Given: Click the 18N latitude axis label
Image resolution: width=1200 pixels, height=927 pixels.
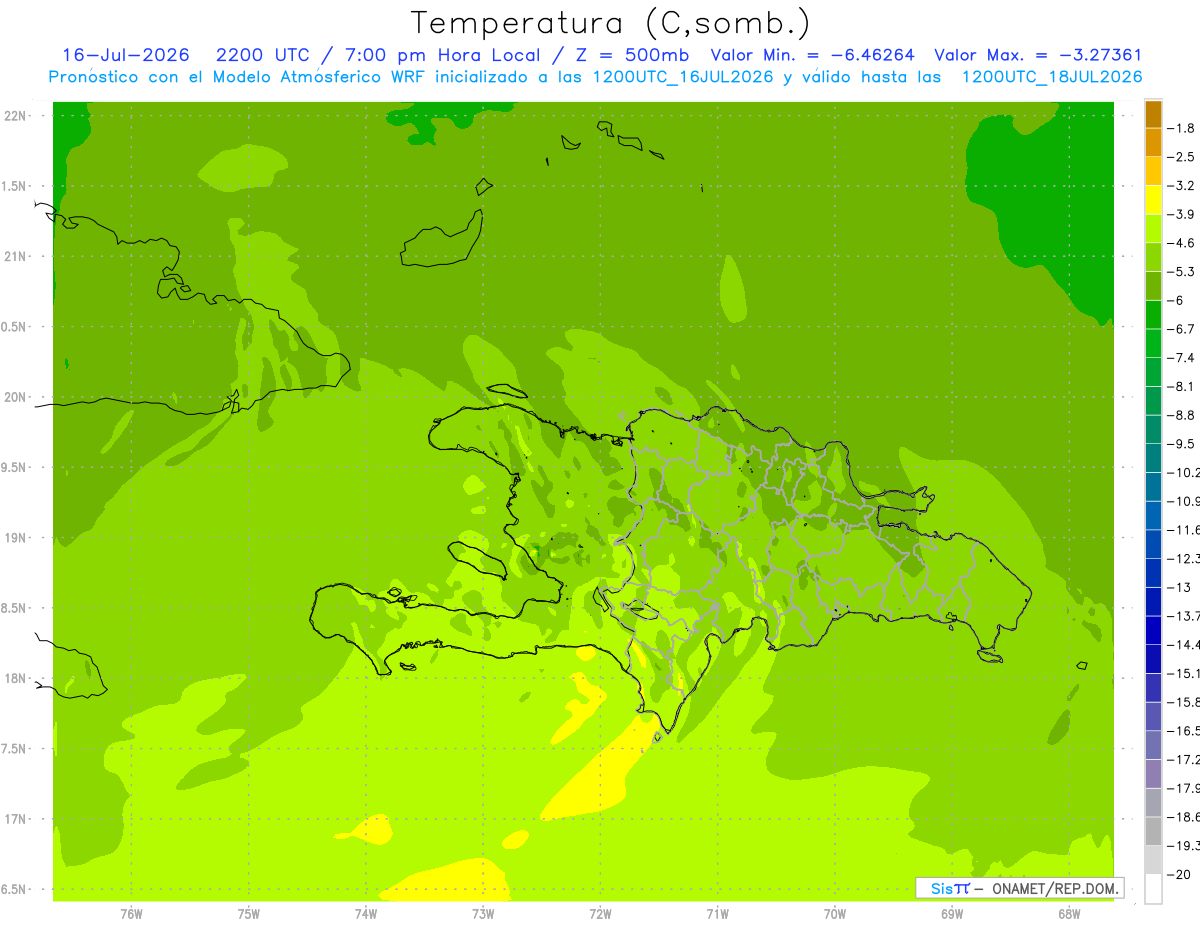Looking at the screenshot, I should coord(16,679).
